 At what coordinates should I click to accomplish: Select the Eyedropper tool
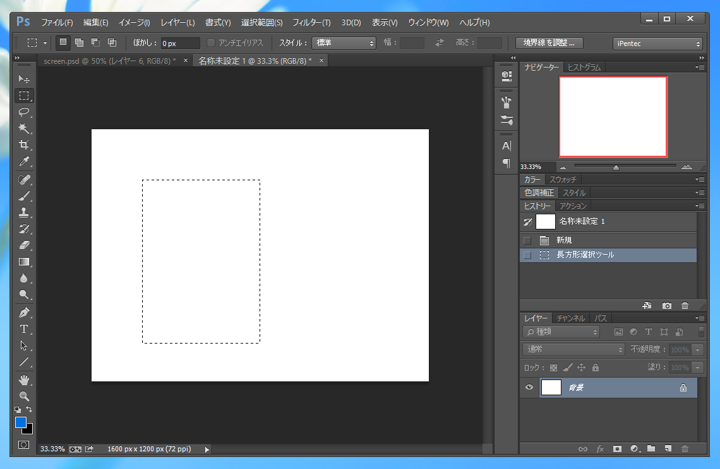pos(24,161)
